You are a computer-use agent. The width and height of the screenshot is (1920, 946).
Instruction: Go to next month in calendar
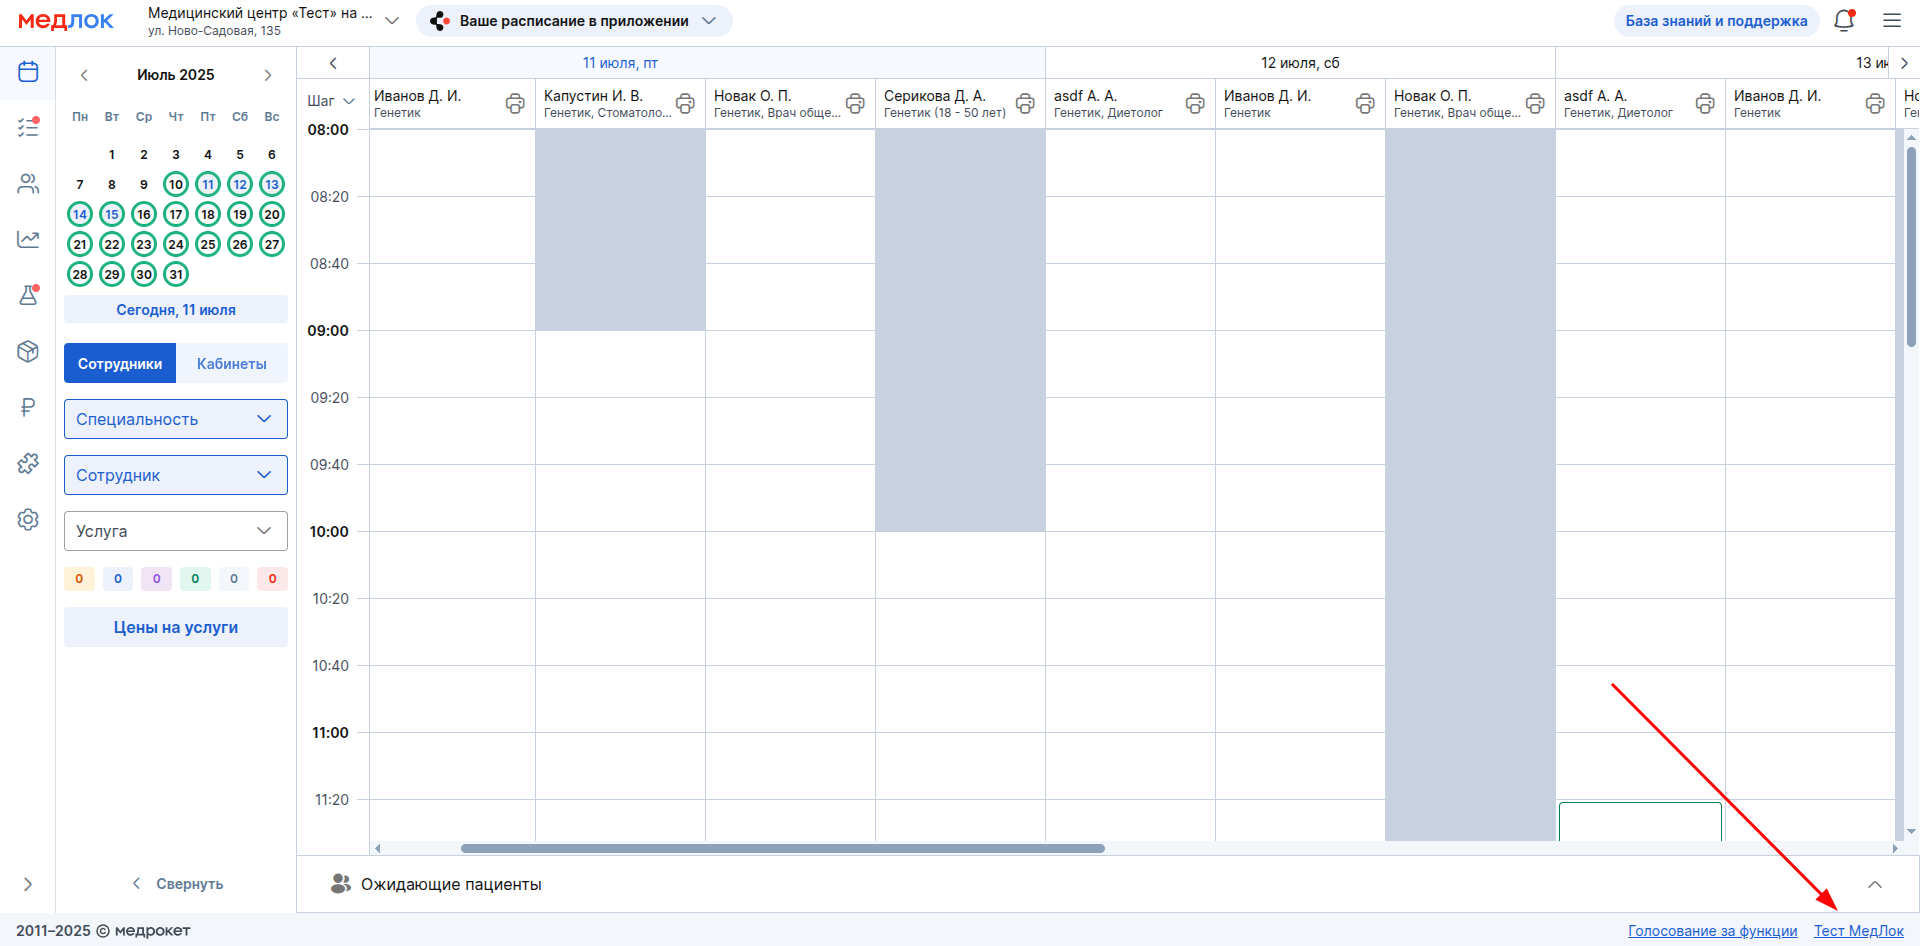tap(268, 75)
